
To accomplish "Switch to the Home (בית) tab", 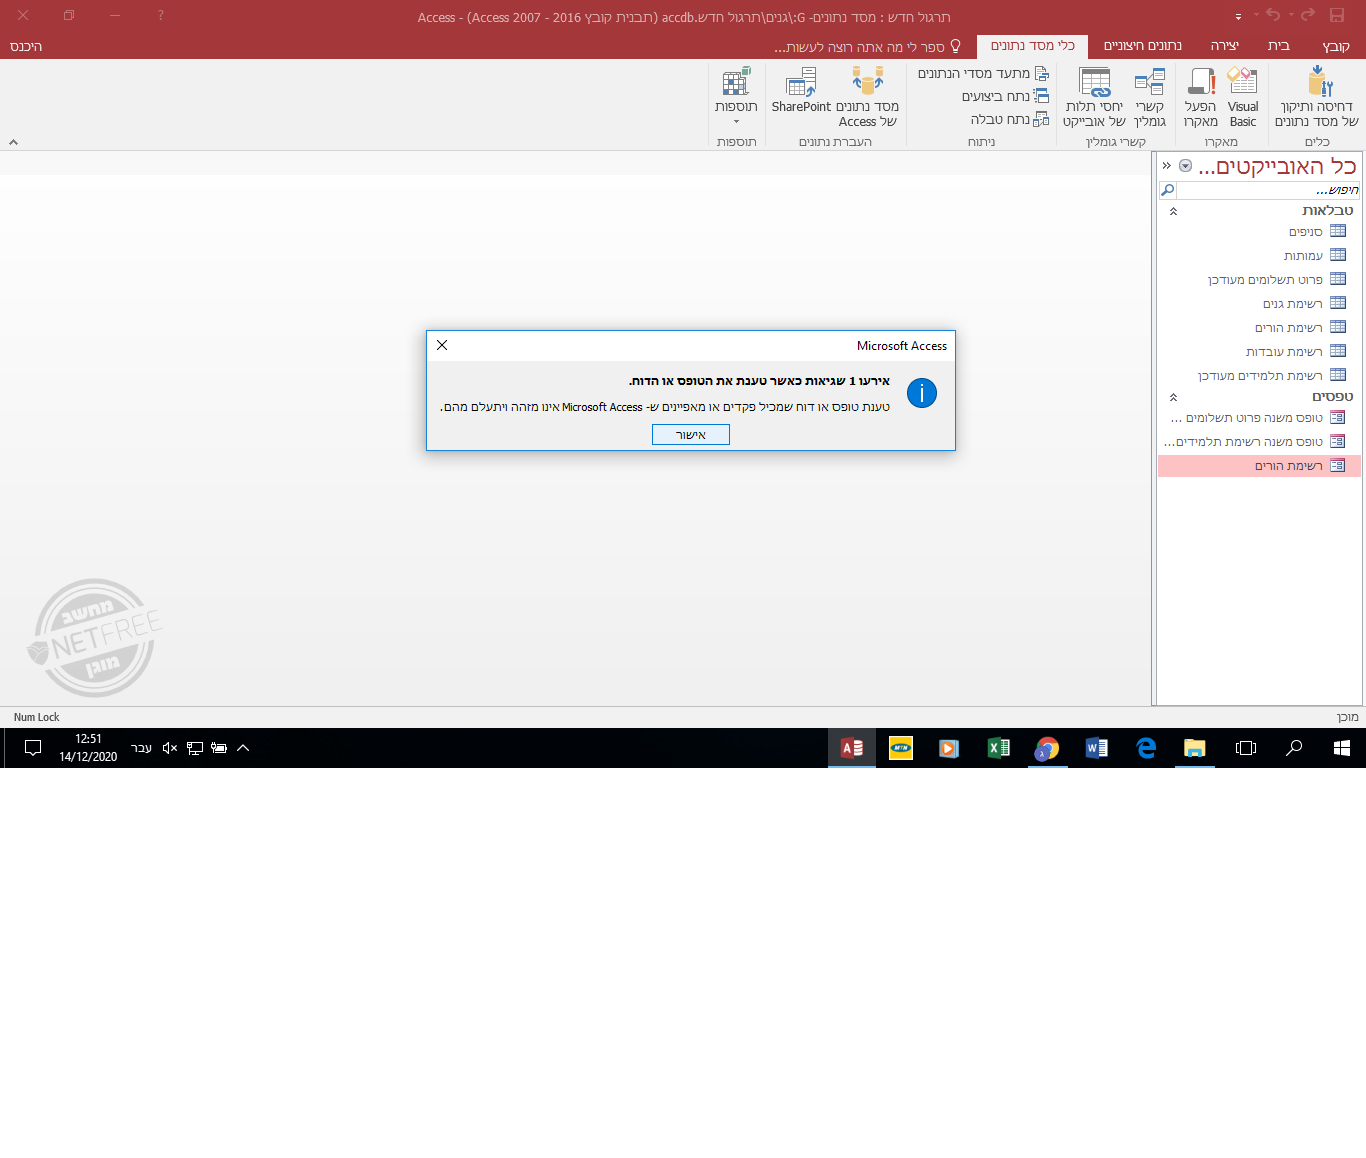I will click(1278, 46).
